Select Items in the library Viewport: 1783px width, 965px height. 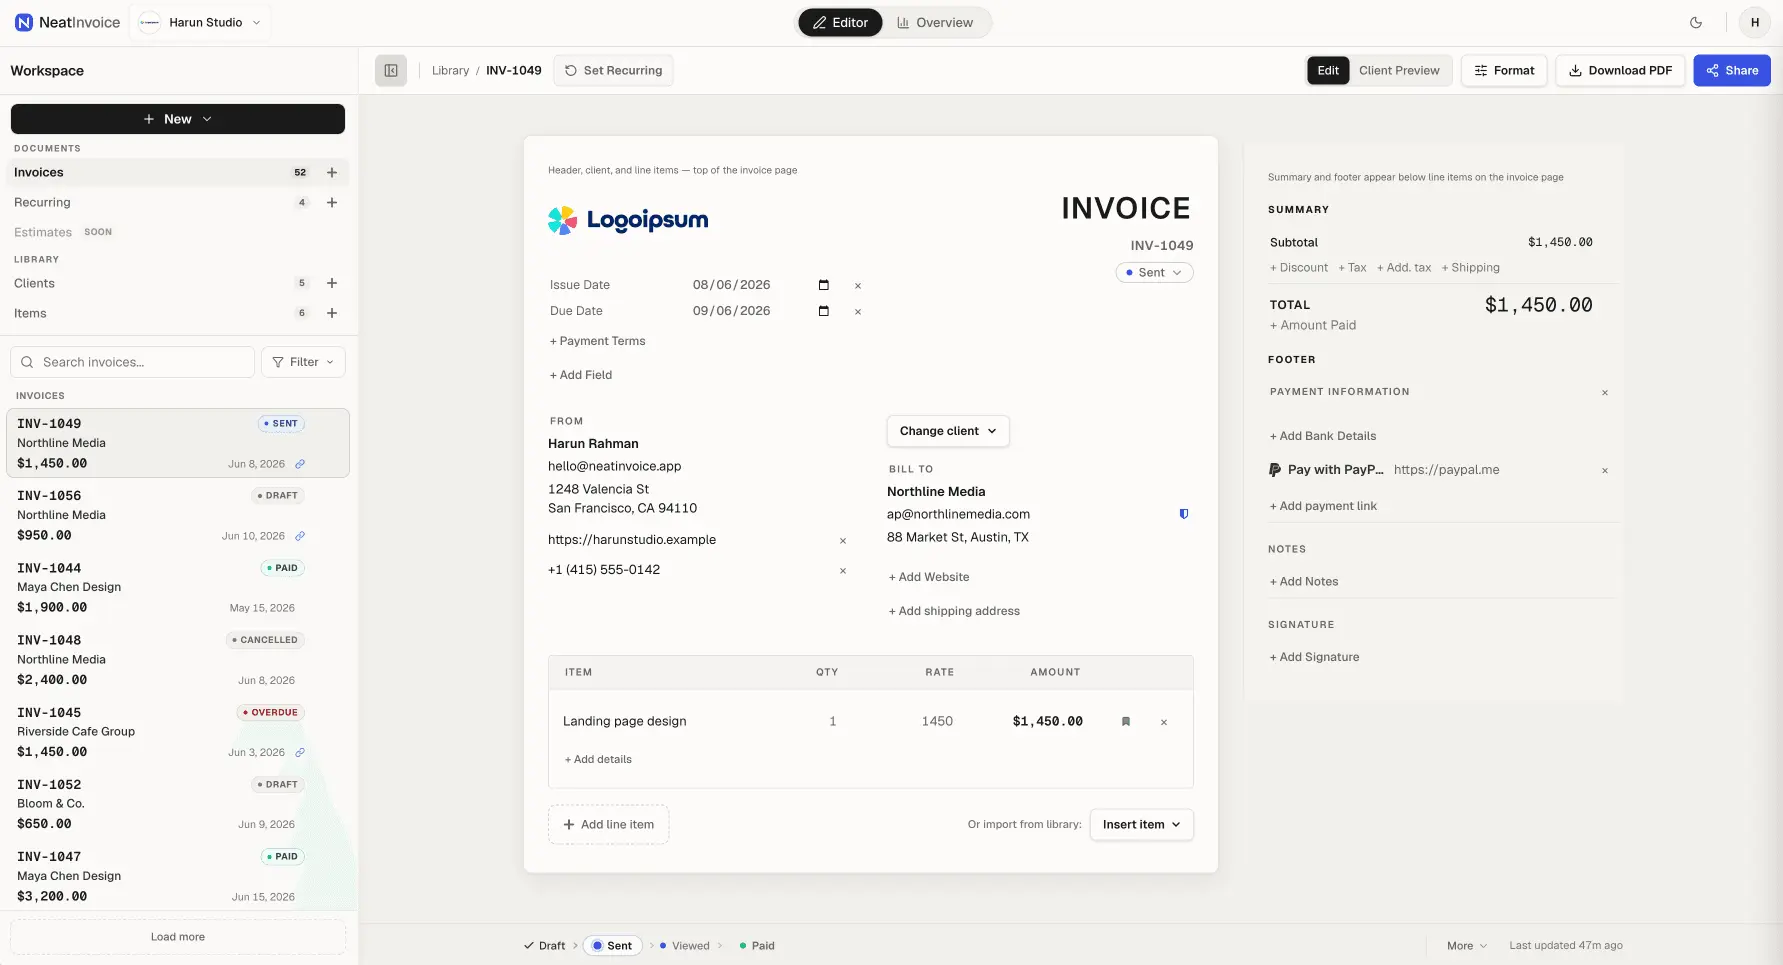coord(178,313)
